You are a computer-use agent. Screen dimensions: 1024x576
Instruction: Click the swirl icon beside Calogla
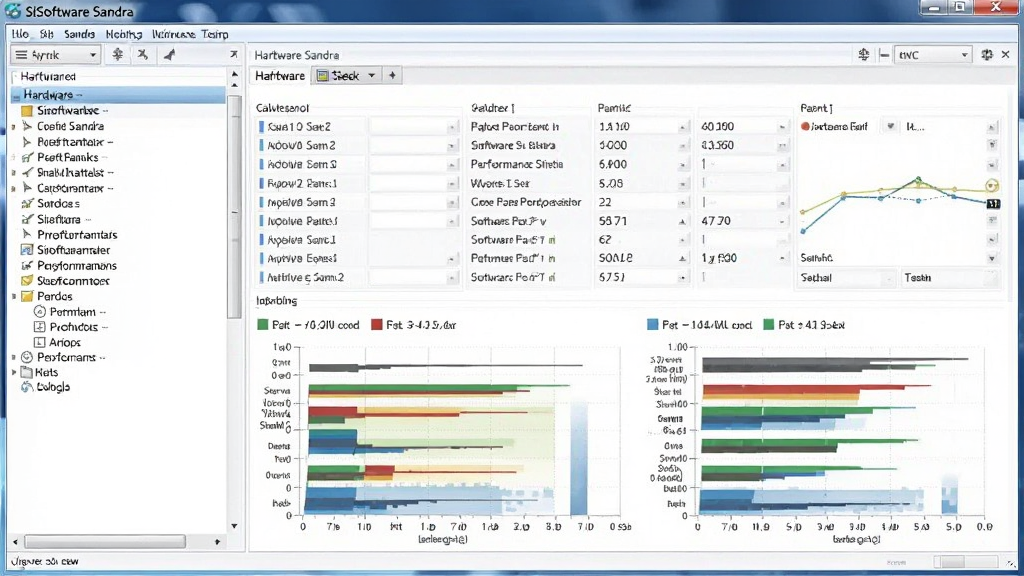click(x=27, y=387)
